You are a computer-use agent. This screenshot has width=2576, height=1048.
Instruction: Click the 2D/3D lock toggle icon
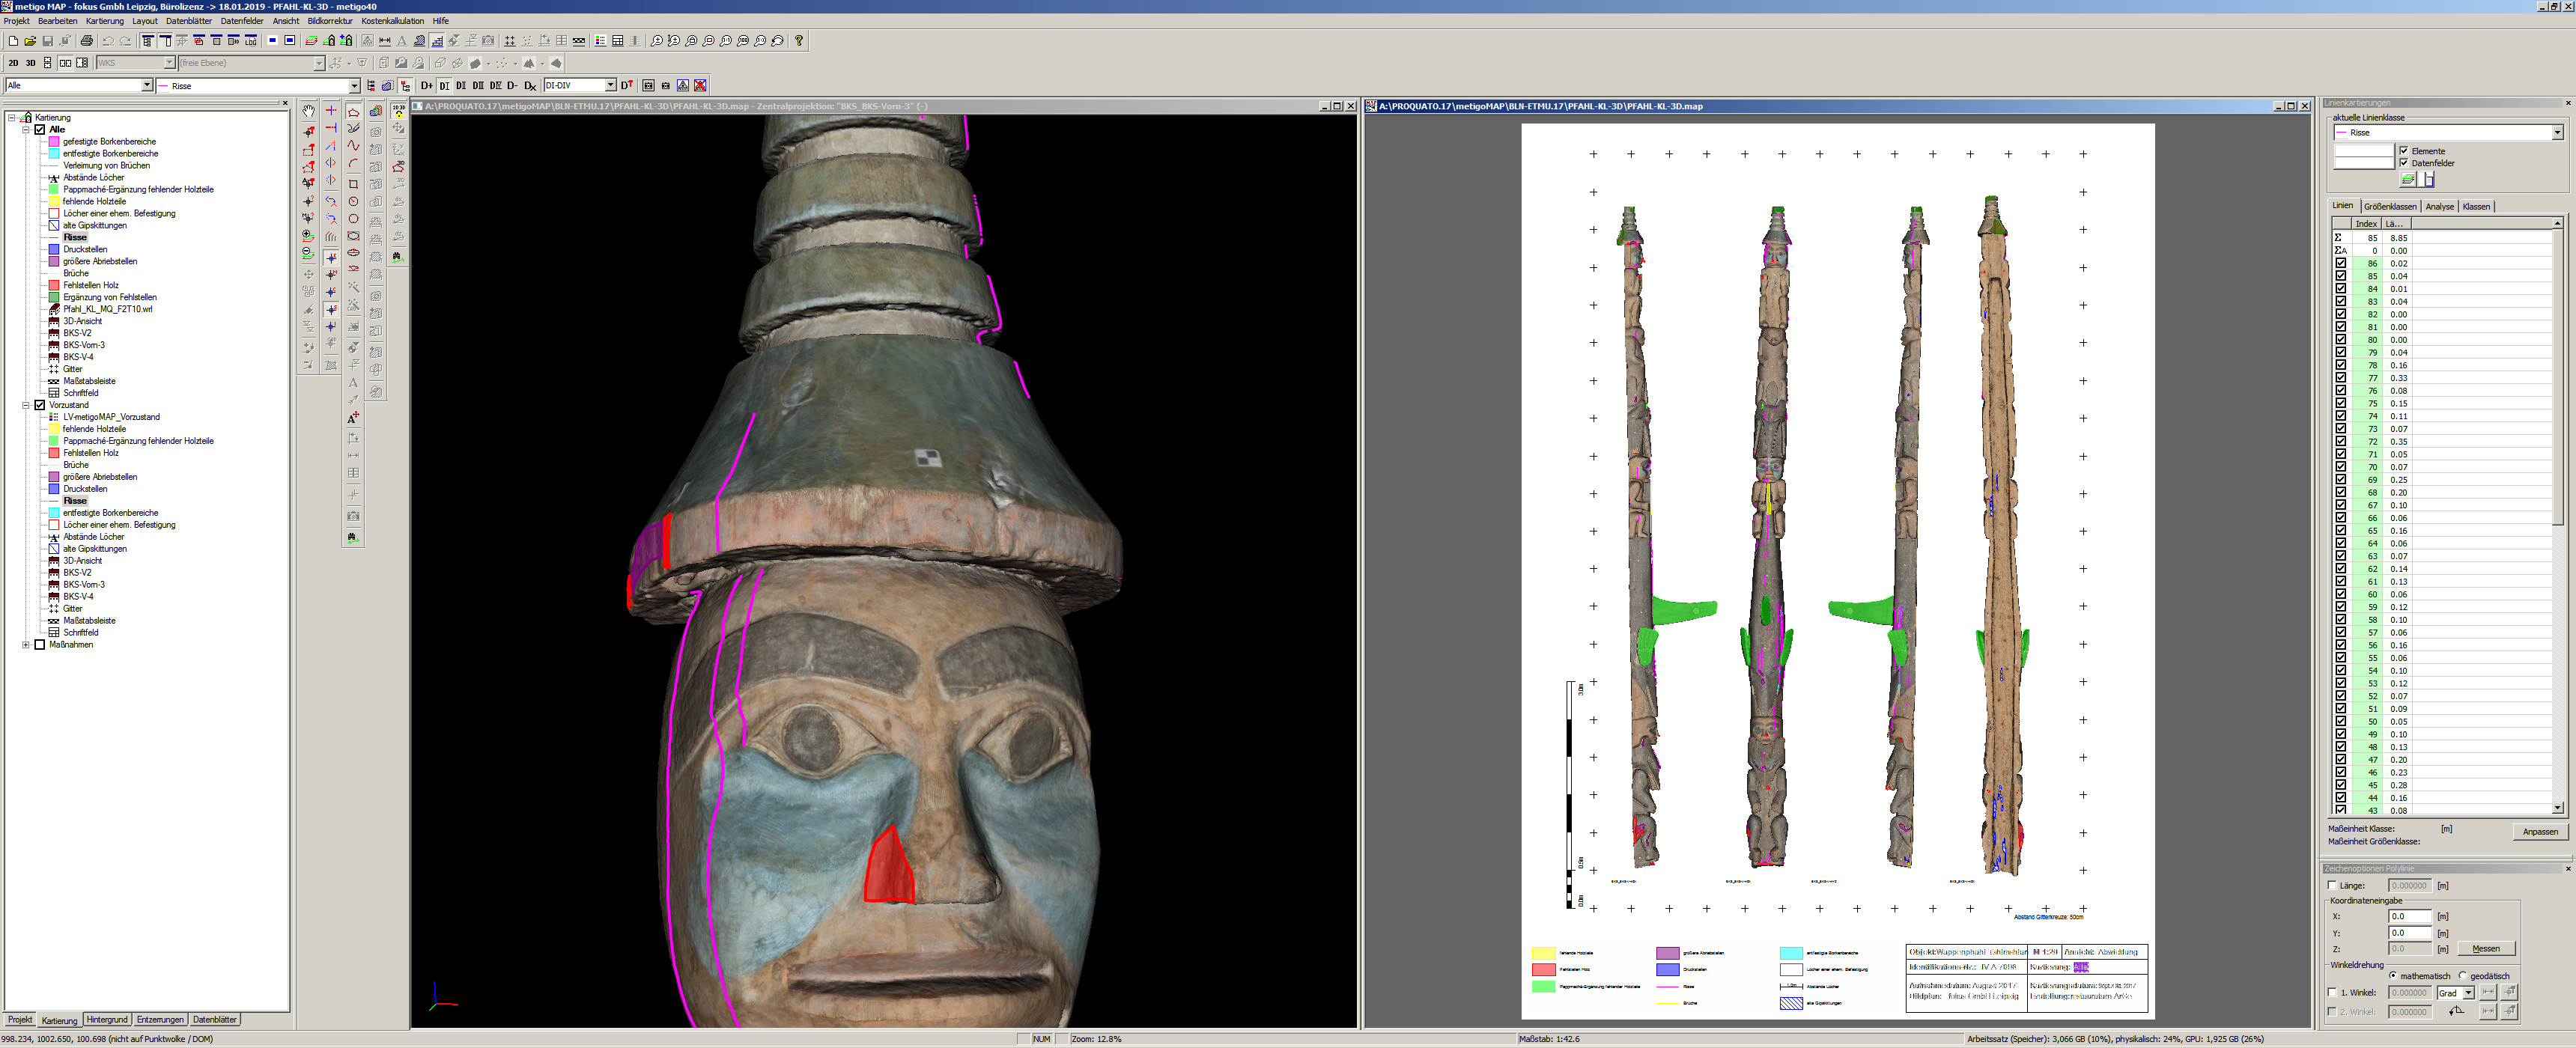click(398, 111)
